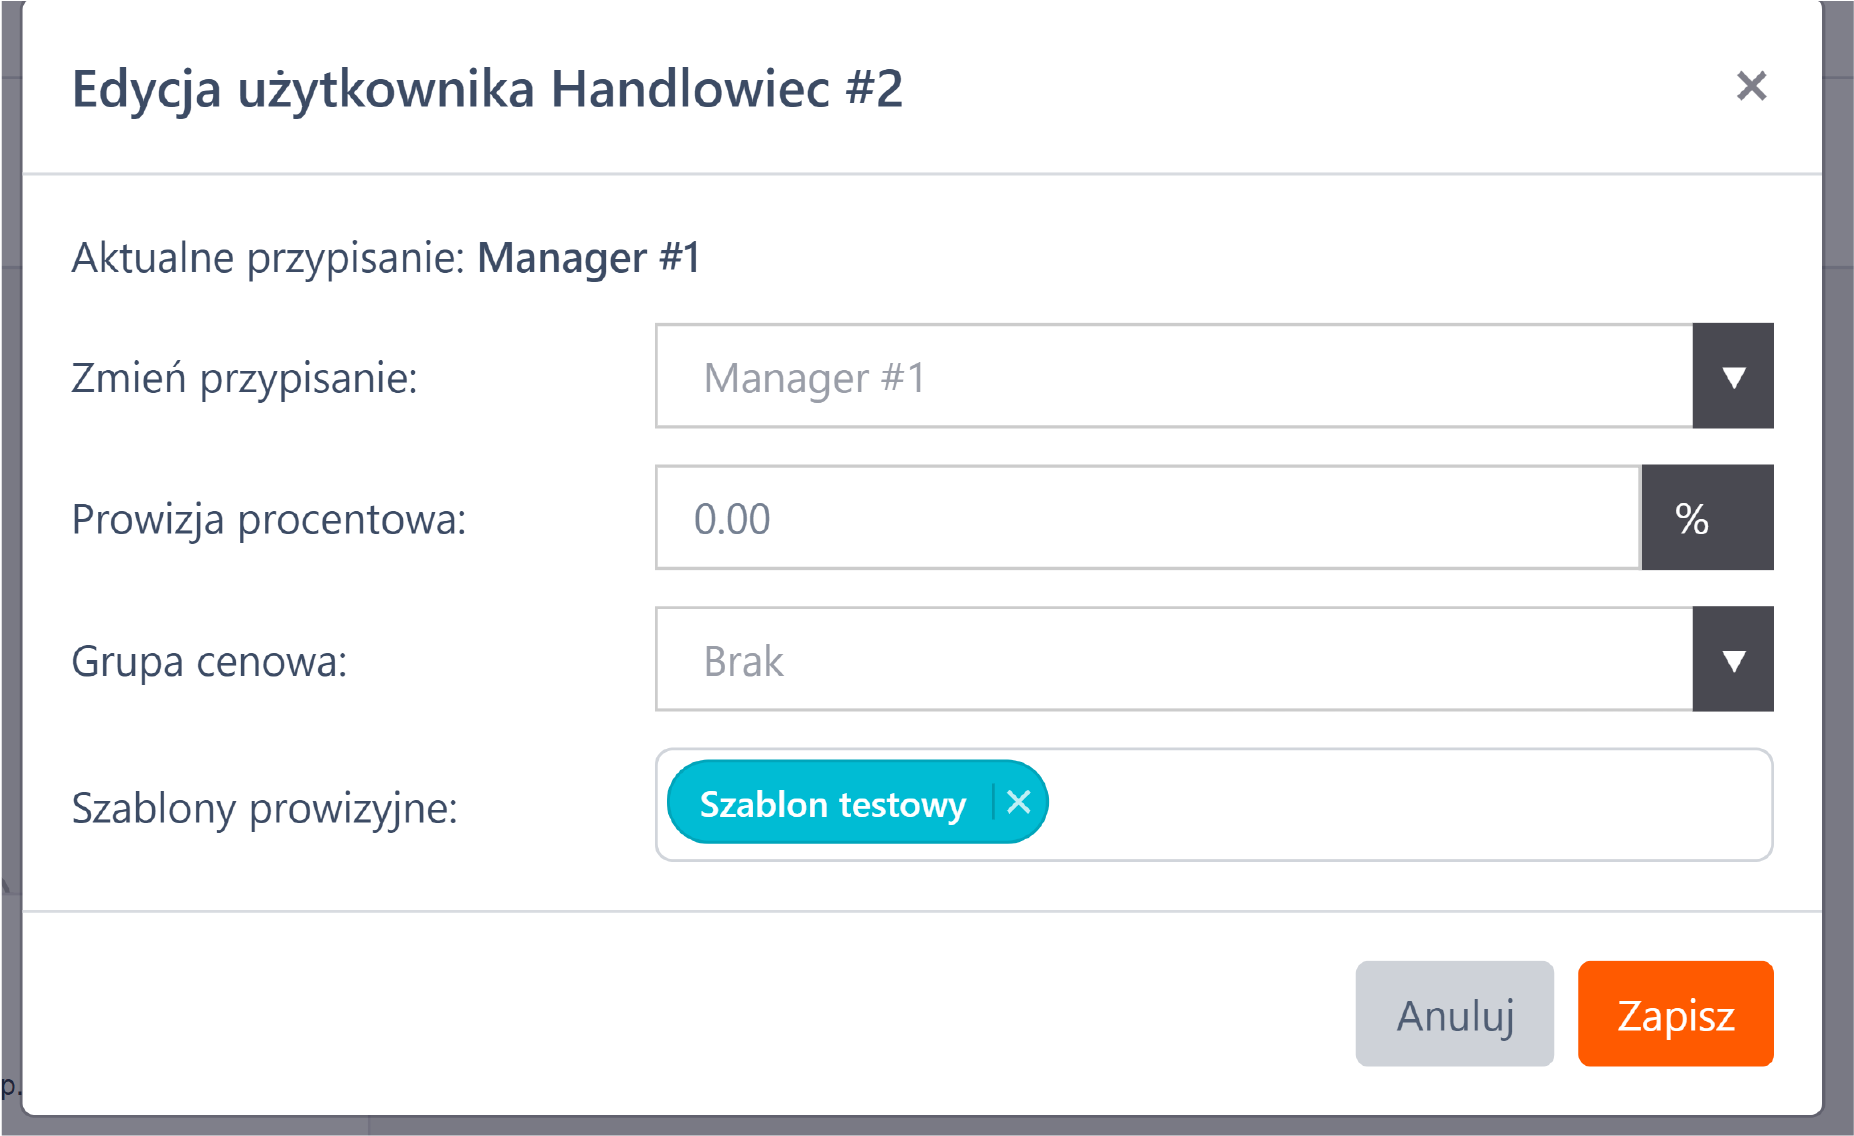Click the dialog title Edycja użytkownika Handlowiec #2
1854x1136 pixels.
487,89
